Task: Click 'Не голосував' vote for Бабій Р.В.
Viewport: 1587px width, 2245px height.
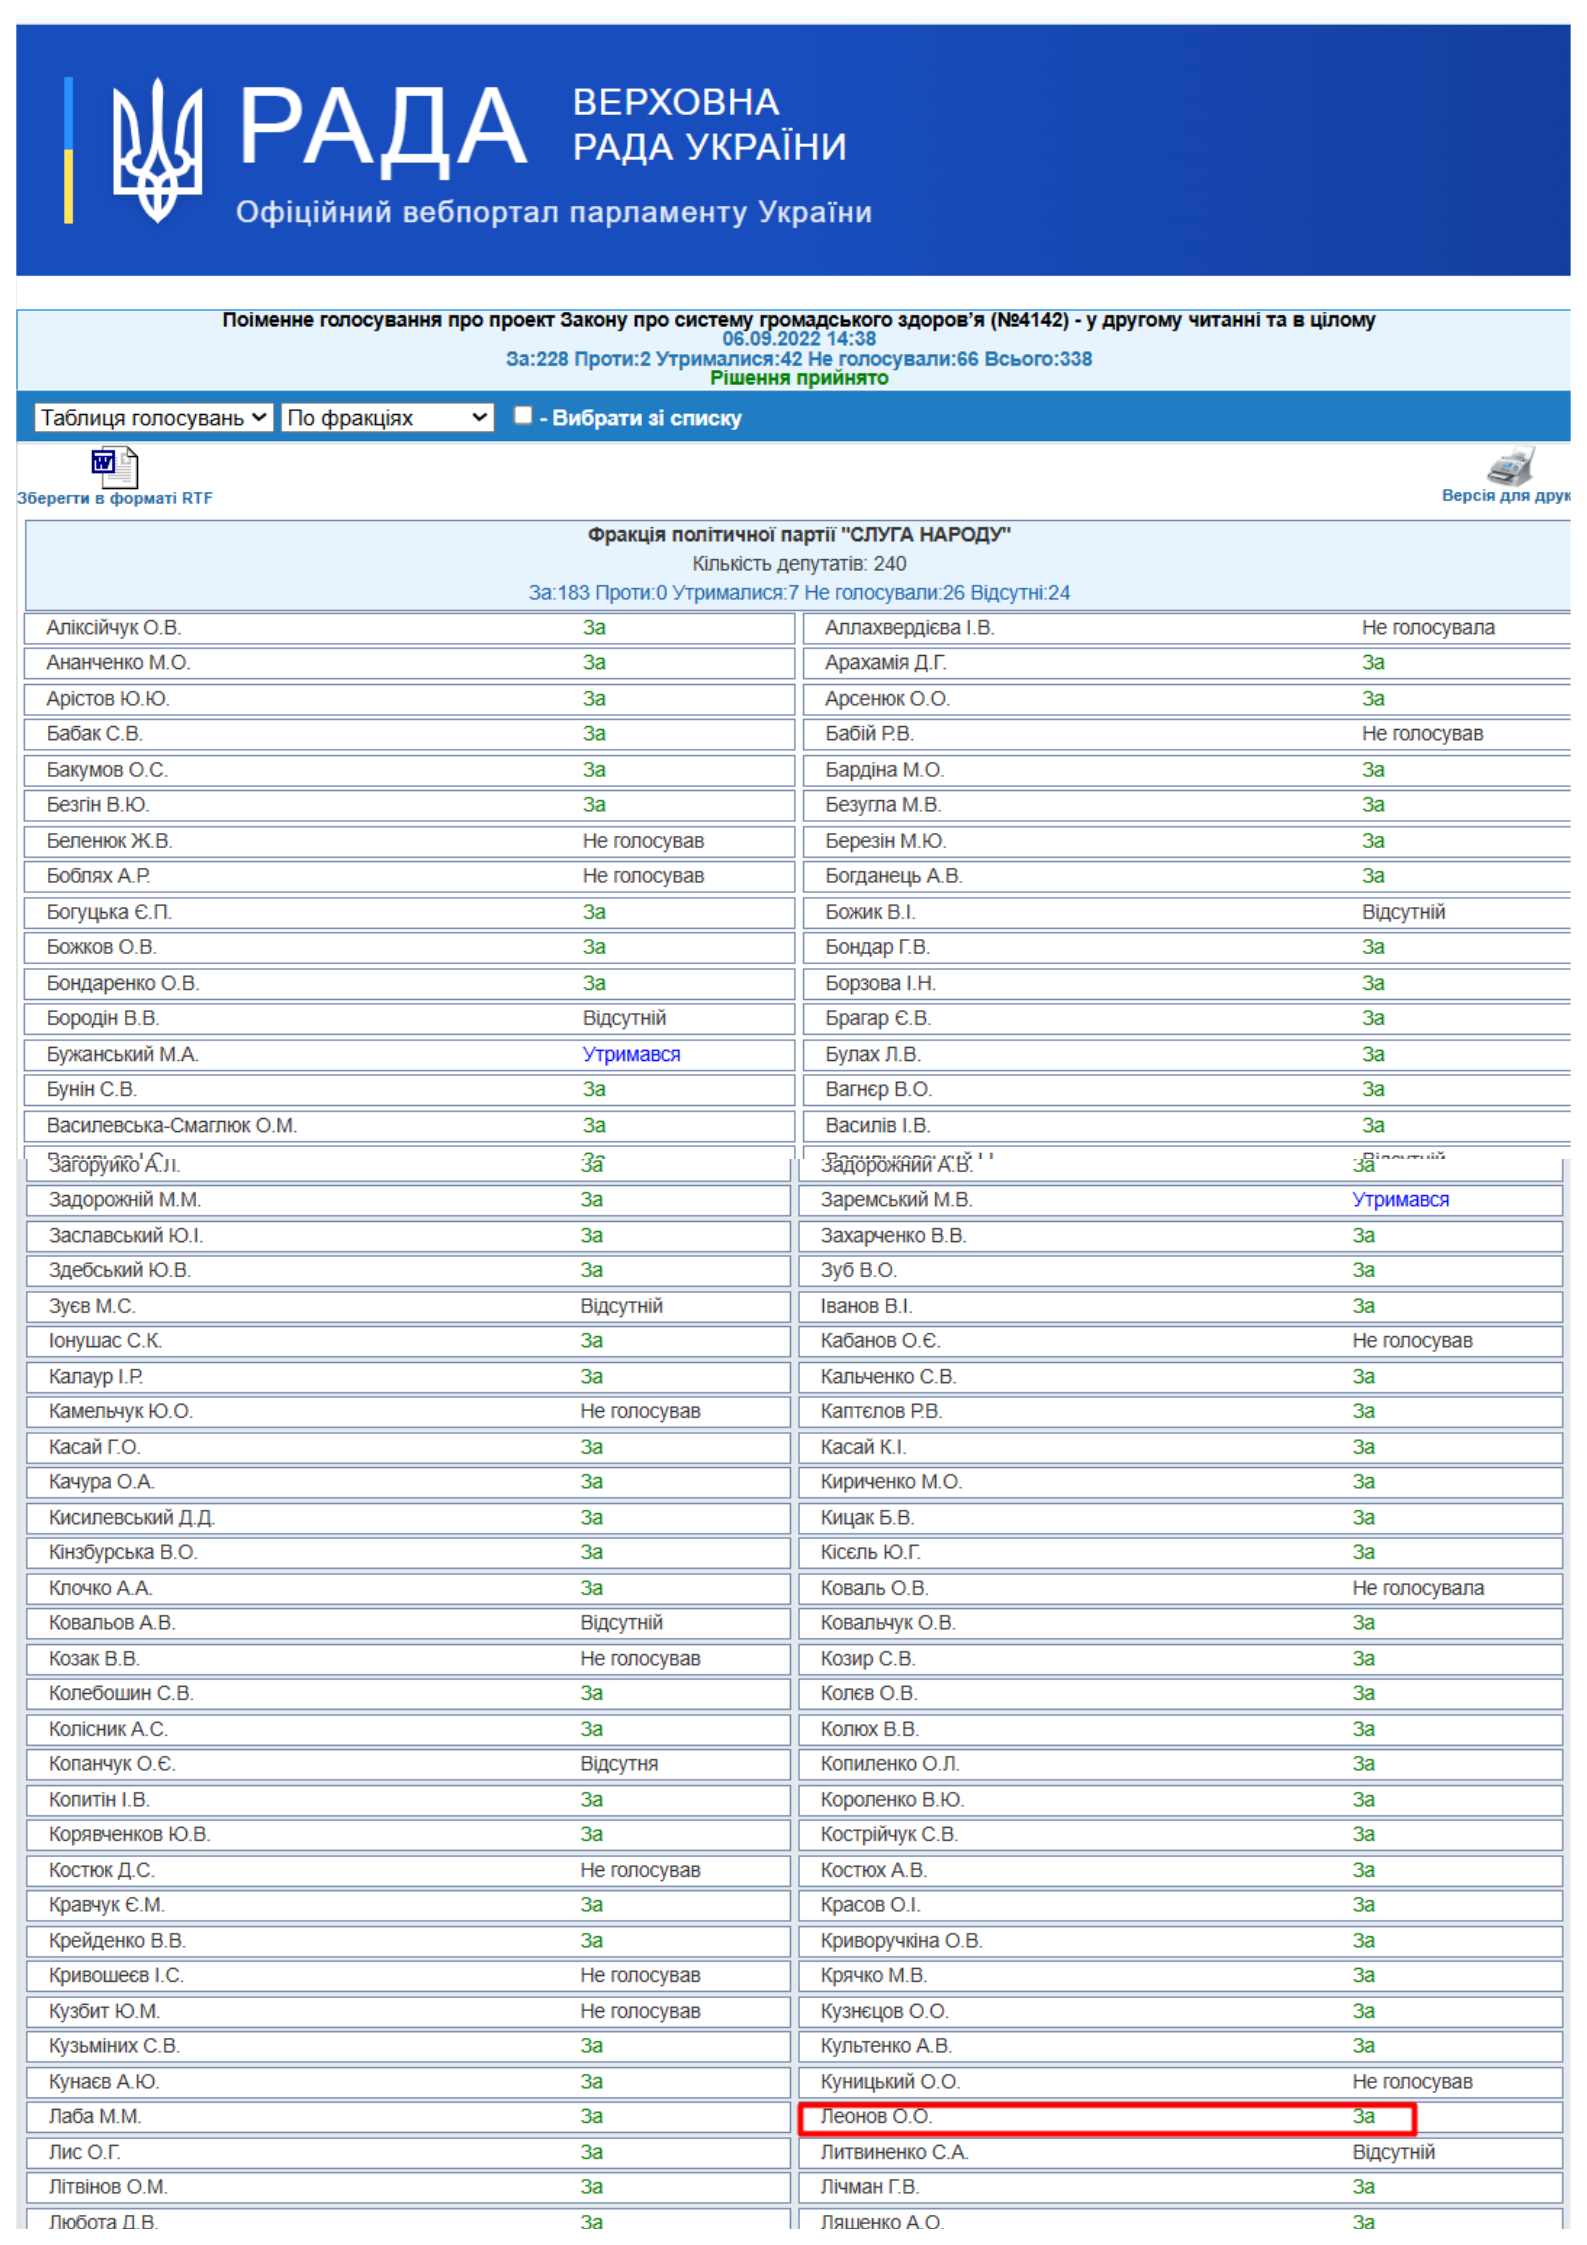Action: tap(1422, 734)
